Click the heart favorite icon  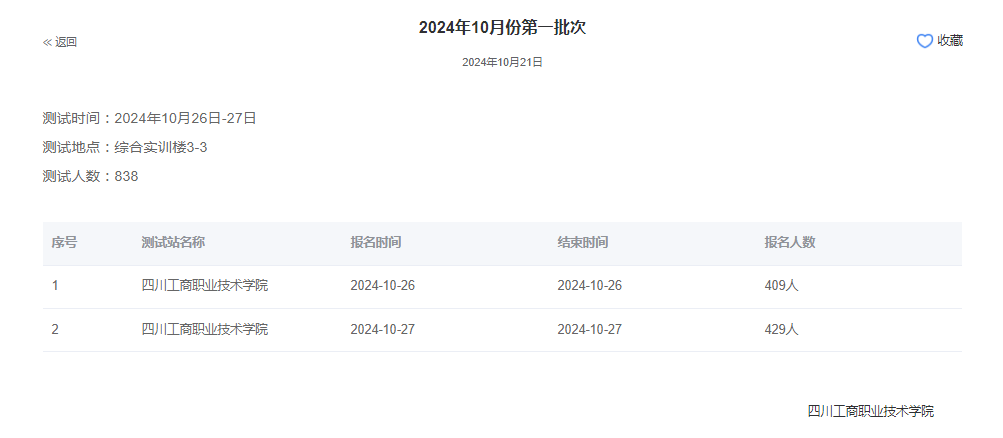point(924,41)
